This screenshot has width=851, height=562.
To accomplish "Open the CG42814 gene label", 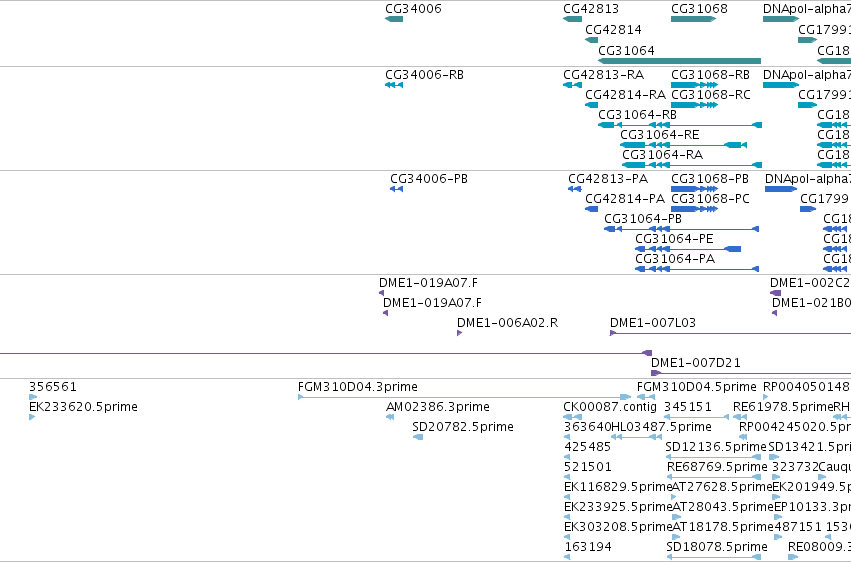I will click(x=613, y=29).
